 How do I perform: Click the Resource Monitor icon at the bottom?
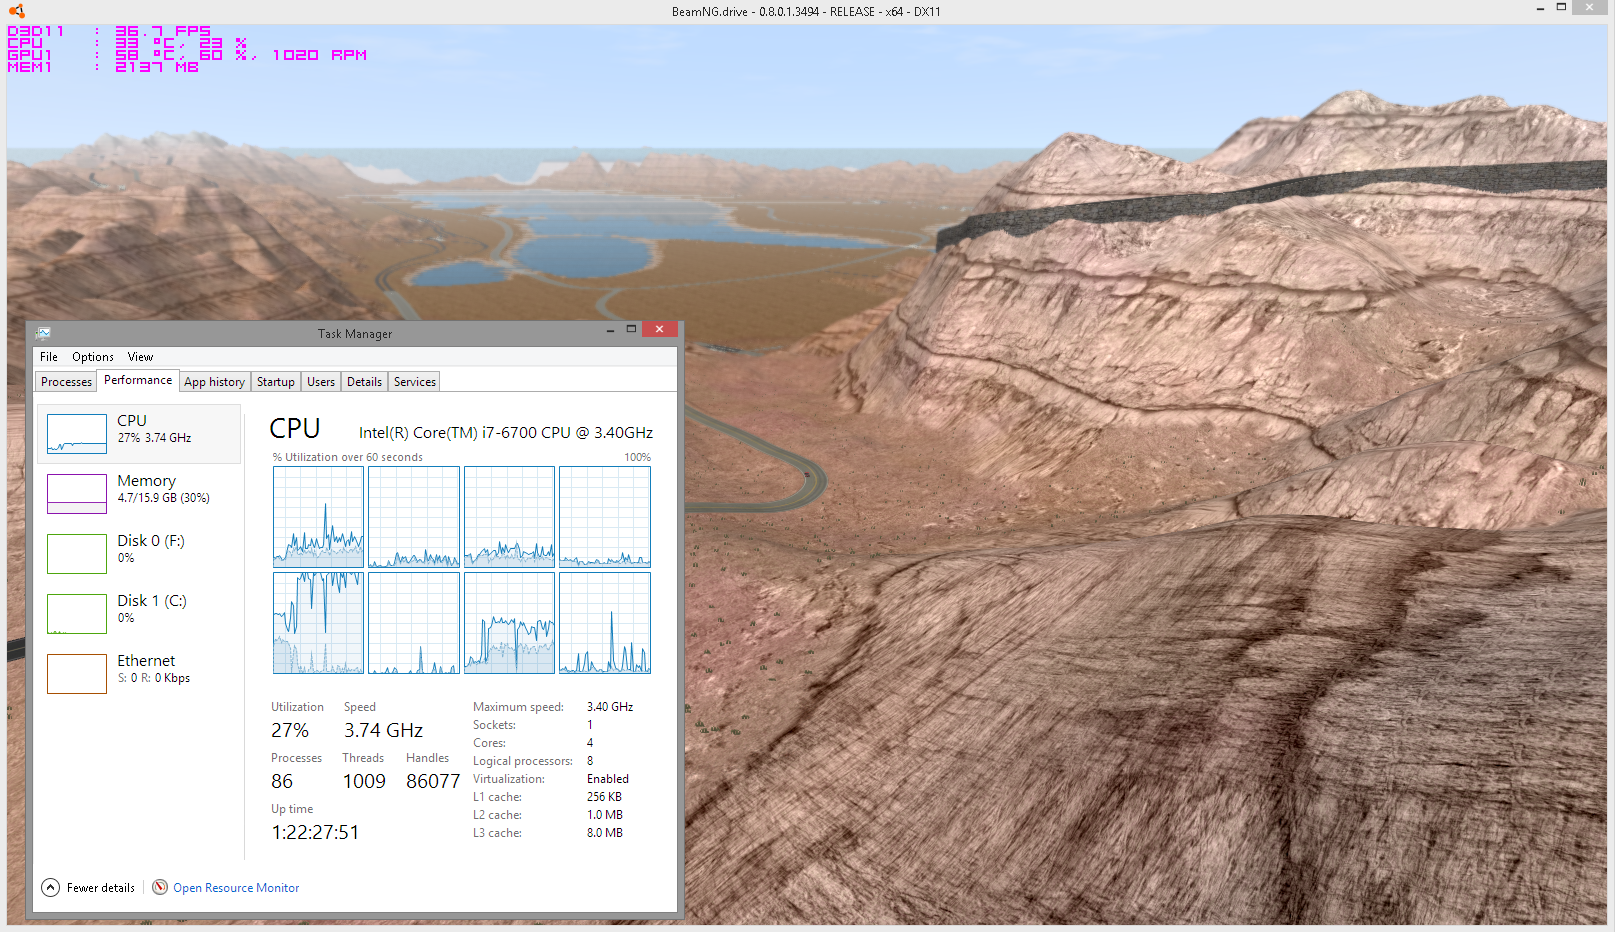point(160,887)
